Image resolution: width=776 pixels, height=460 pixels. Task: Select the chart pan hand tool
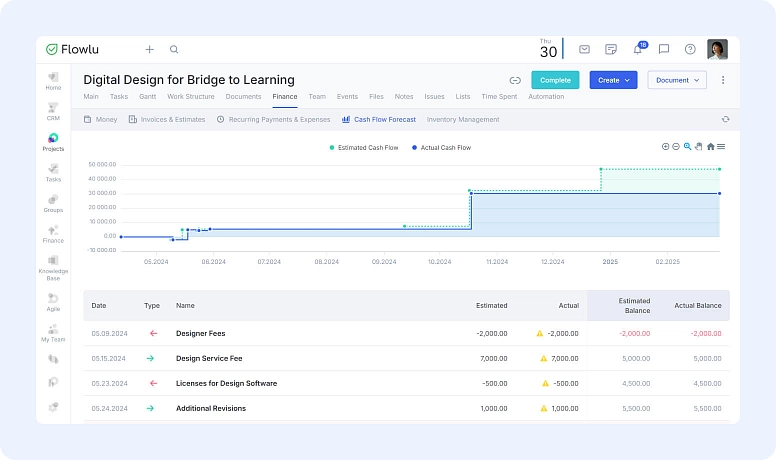click(699, 147)
